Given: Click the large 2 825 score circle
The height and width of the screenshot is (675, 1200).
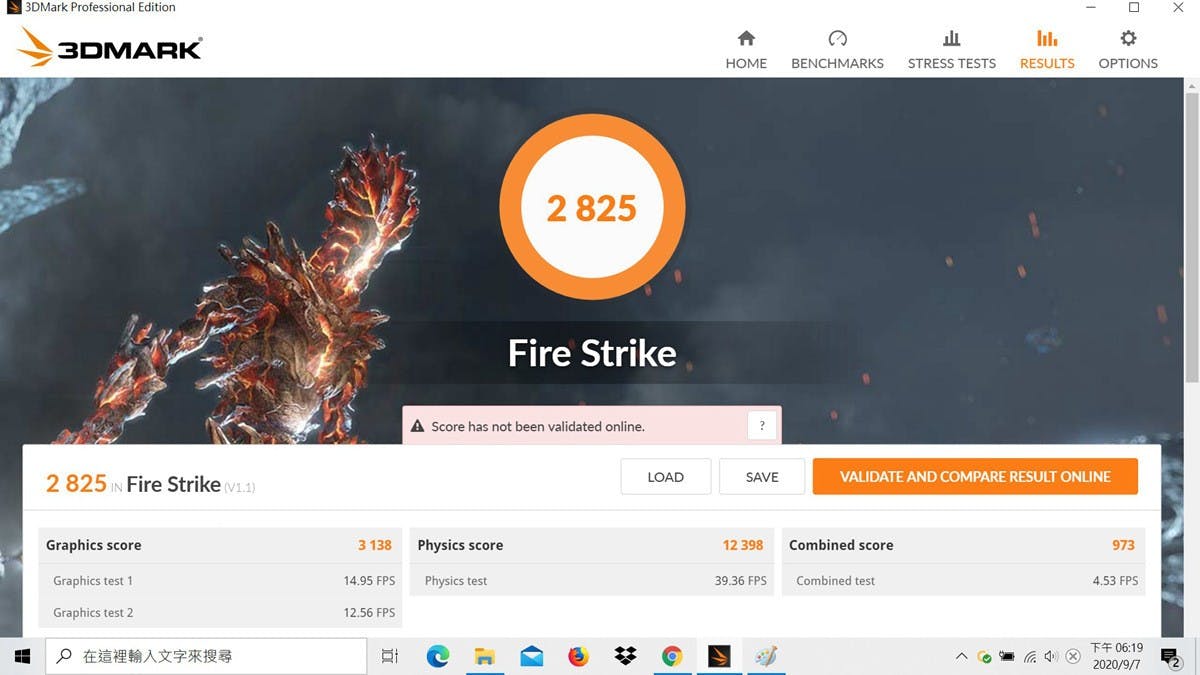Looking at the screenshot, I should [x=592, y=208].
